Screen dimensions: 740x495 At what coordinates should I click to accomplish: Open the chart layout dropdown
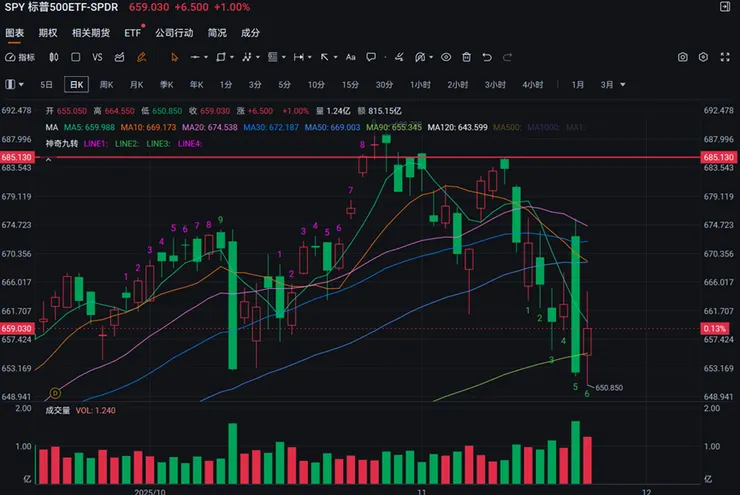tap(15, 85)
